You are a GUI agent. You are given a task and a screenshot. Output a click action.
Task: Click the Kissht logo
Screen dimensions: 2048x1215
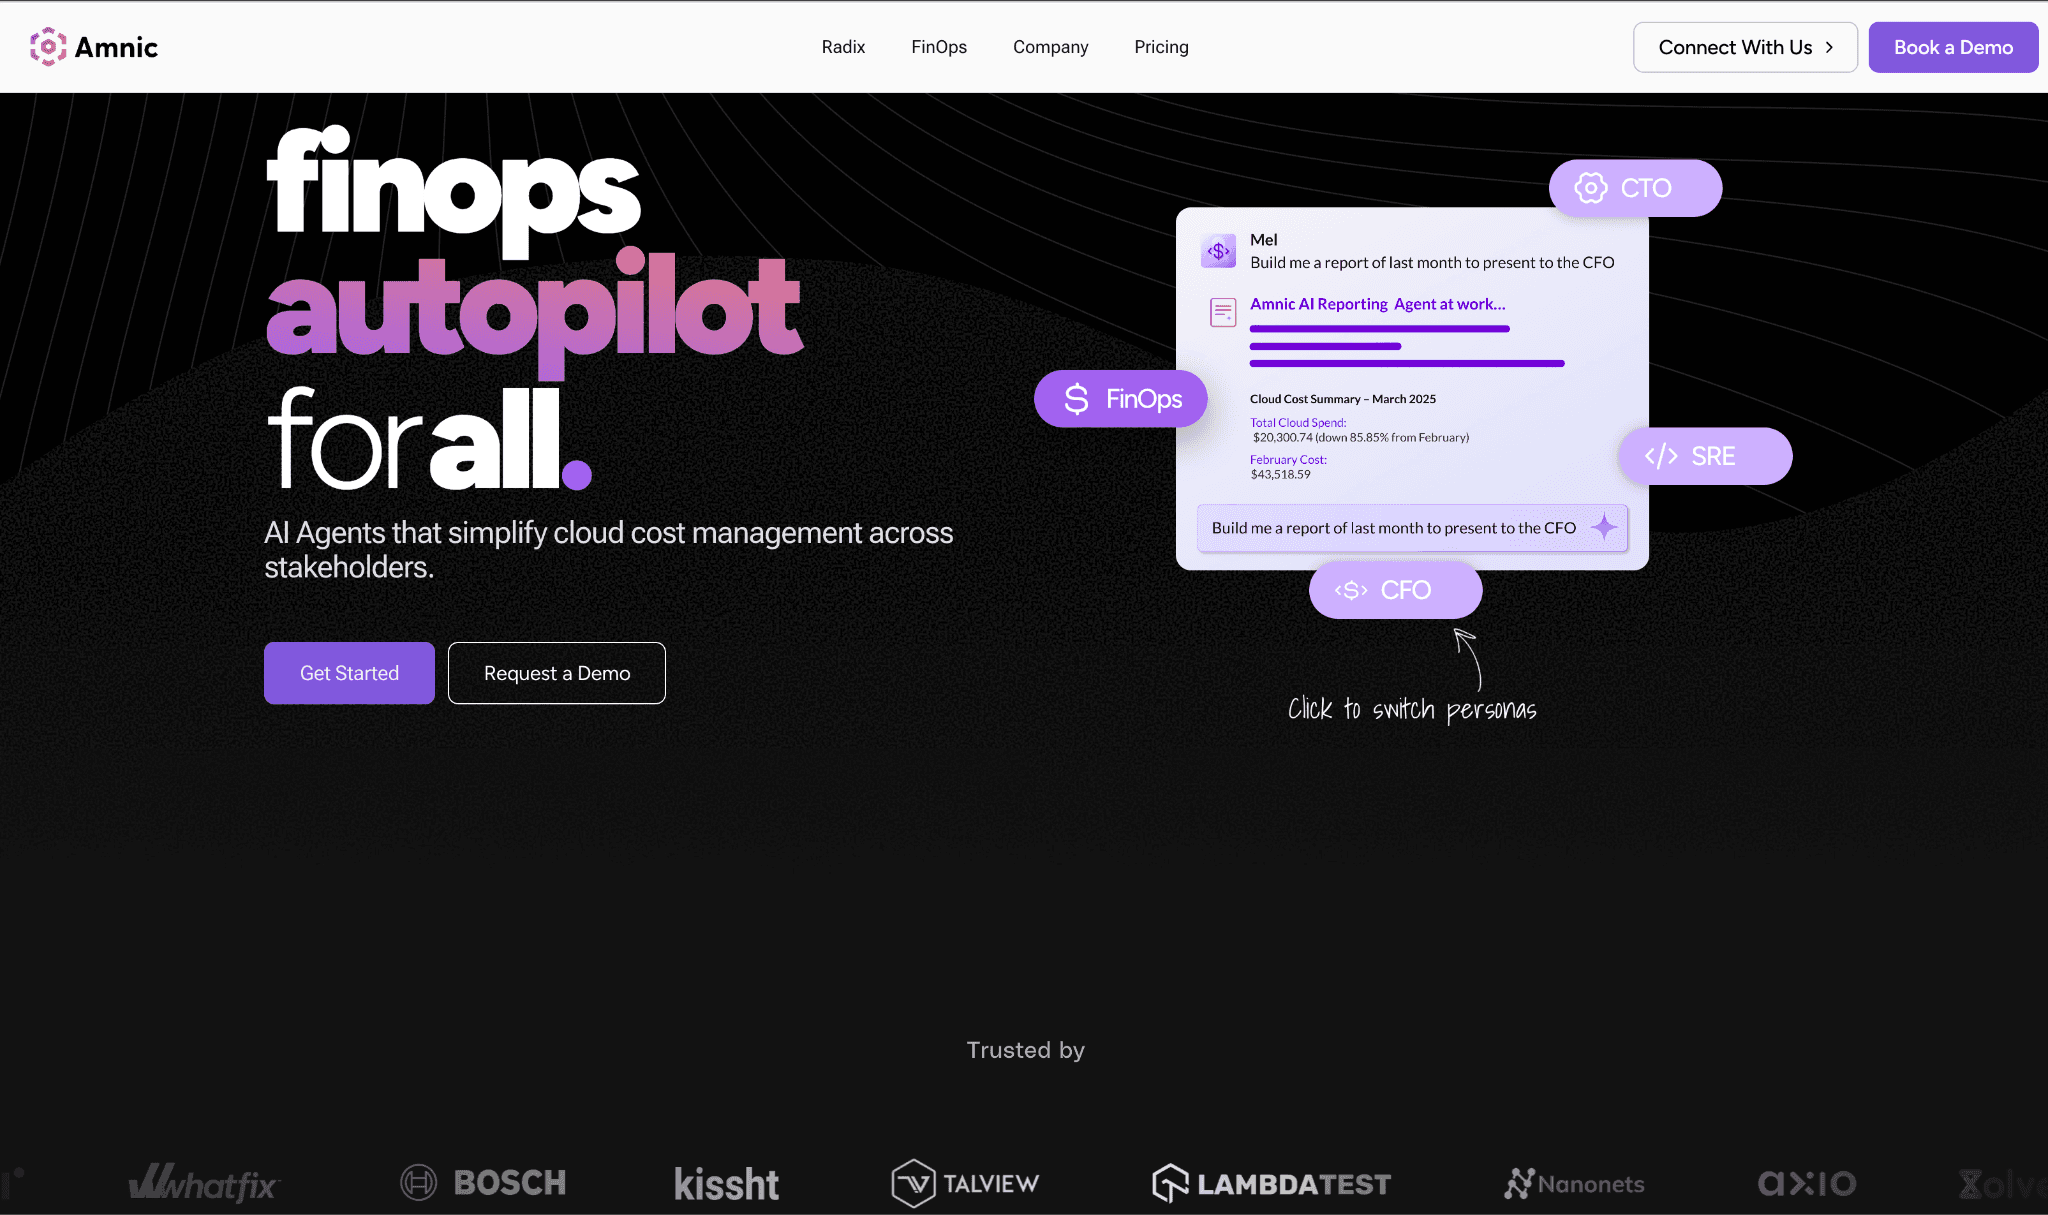pos(726,1184)
